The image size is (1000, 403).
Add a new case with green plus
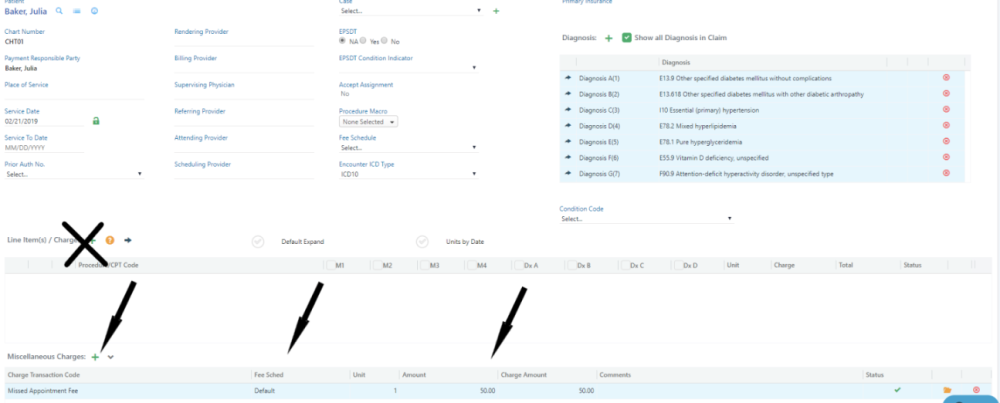496,11
